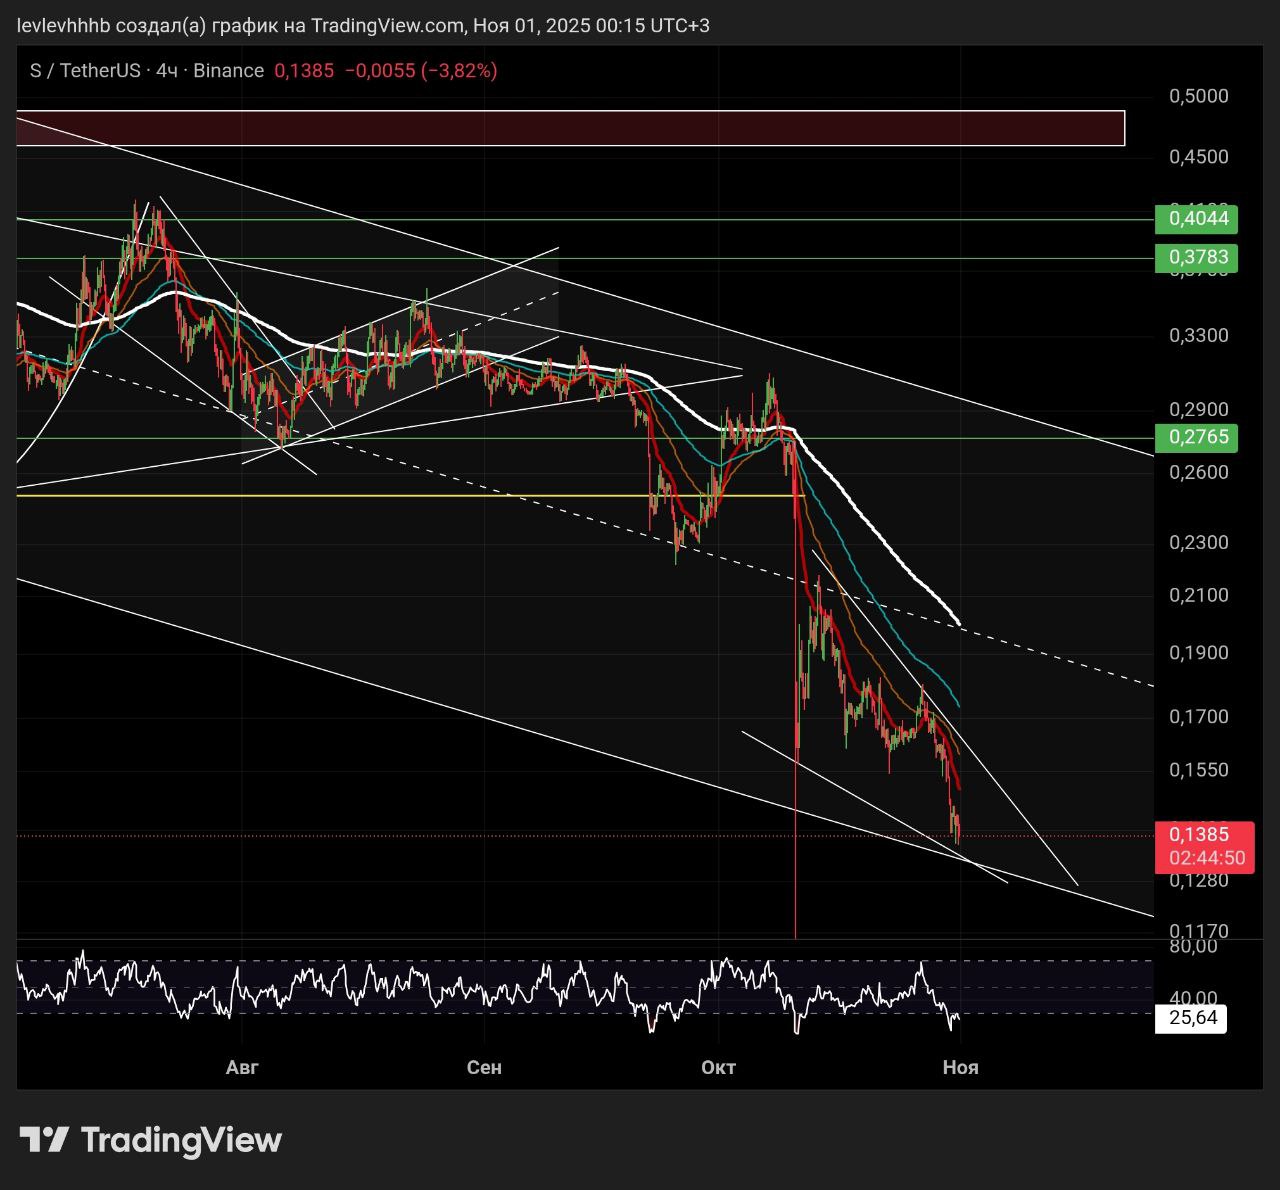Click the 80,00 RSI scale mark

tap(1193, 946)
